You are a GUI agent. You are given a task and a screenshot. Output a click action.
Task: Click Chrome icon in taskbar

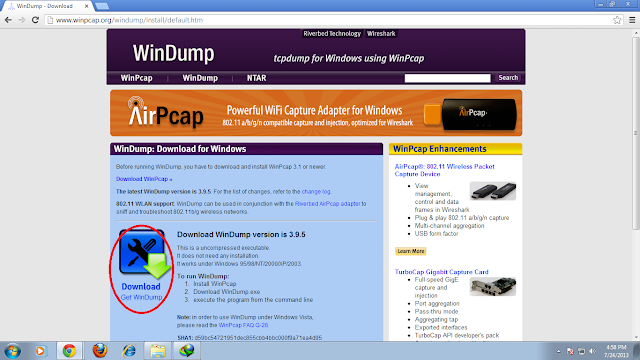tap(69, 351)
